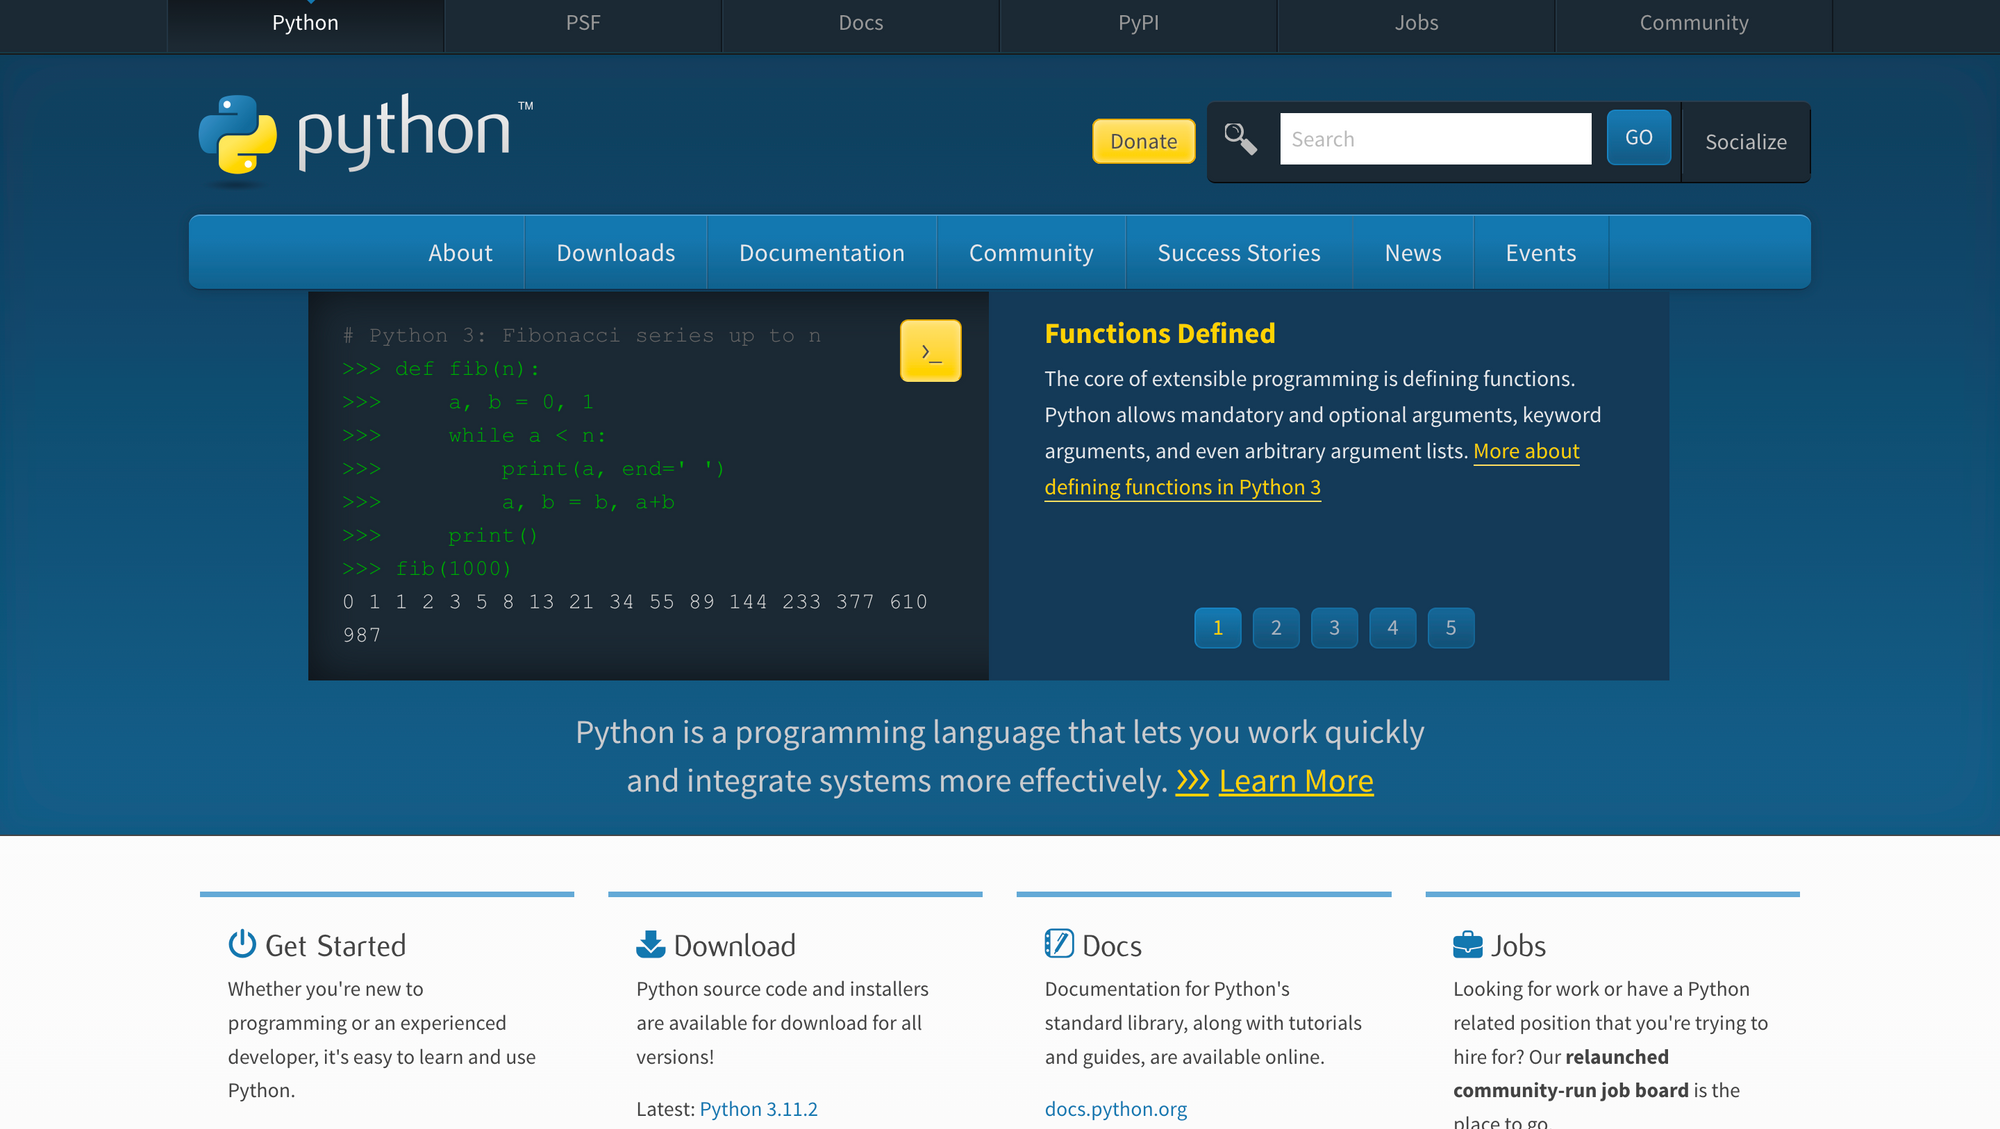Expand the Downloads navigation menu
Viewport: 2000px width, 1129px height.
(x=615, y=253)
